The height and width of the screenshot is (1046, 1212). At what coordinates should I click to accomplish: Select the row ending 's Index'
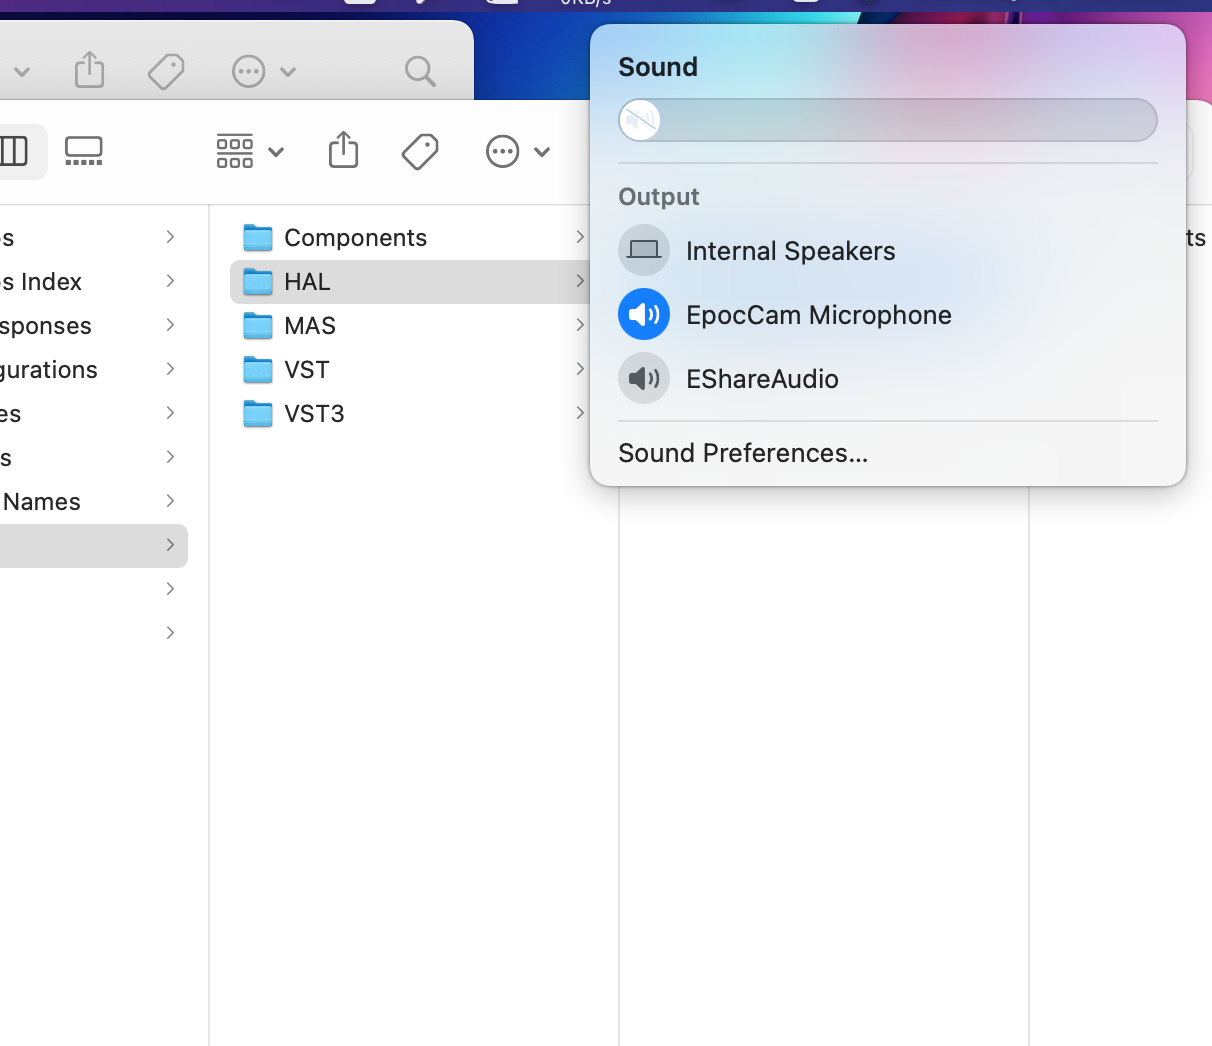click(94, 282)
